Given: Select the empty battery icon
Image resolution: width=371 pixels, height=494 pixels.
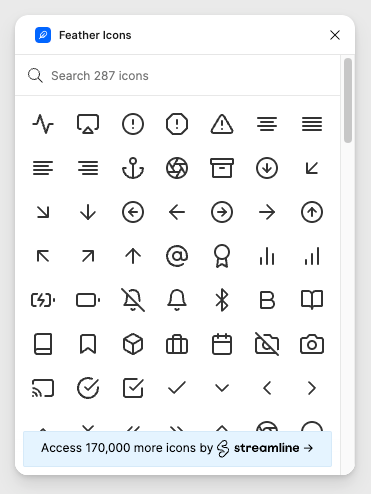Looking at the screenshot, I should [x=88, y=300].
